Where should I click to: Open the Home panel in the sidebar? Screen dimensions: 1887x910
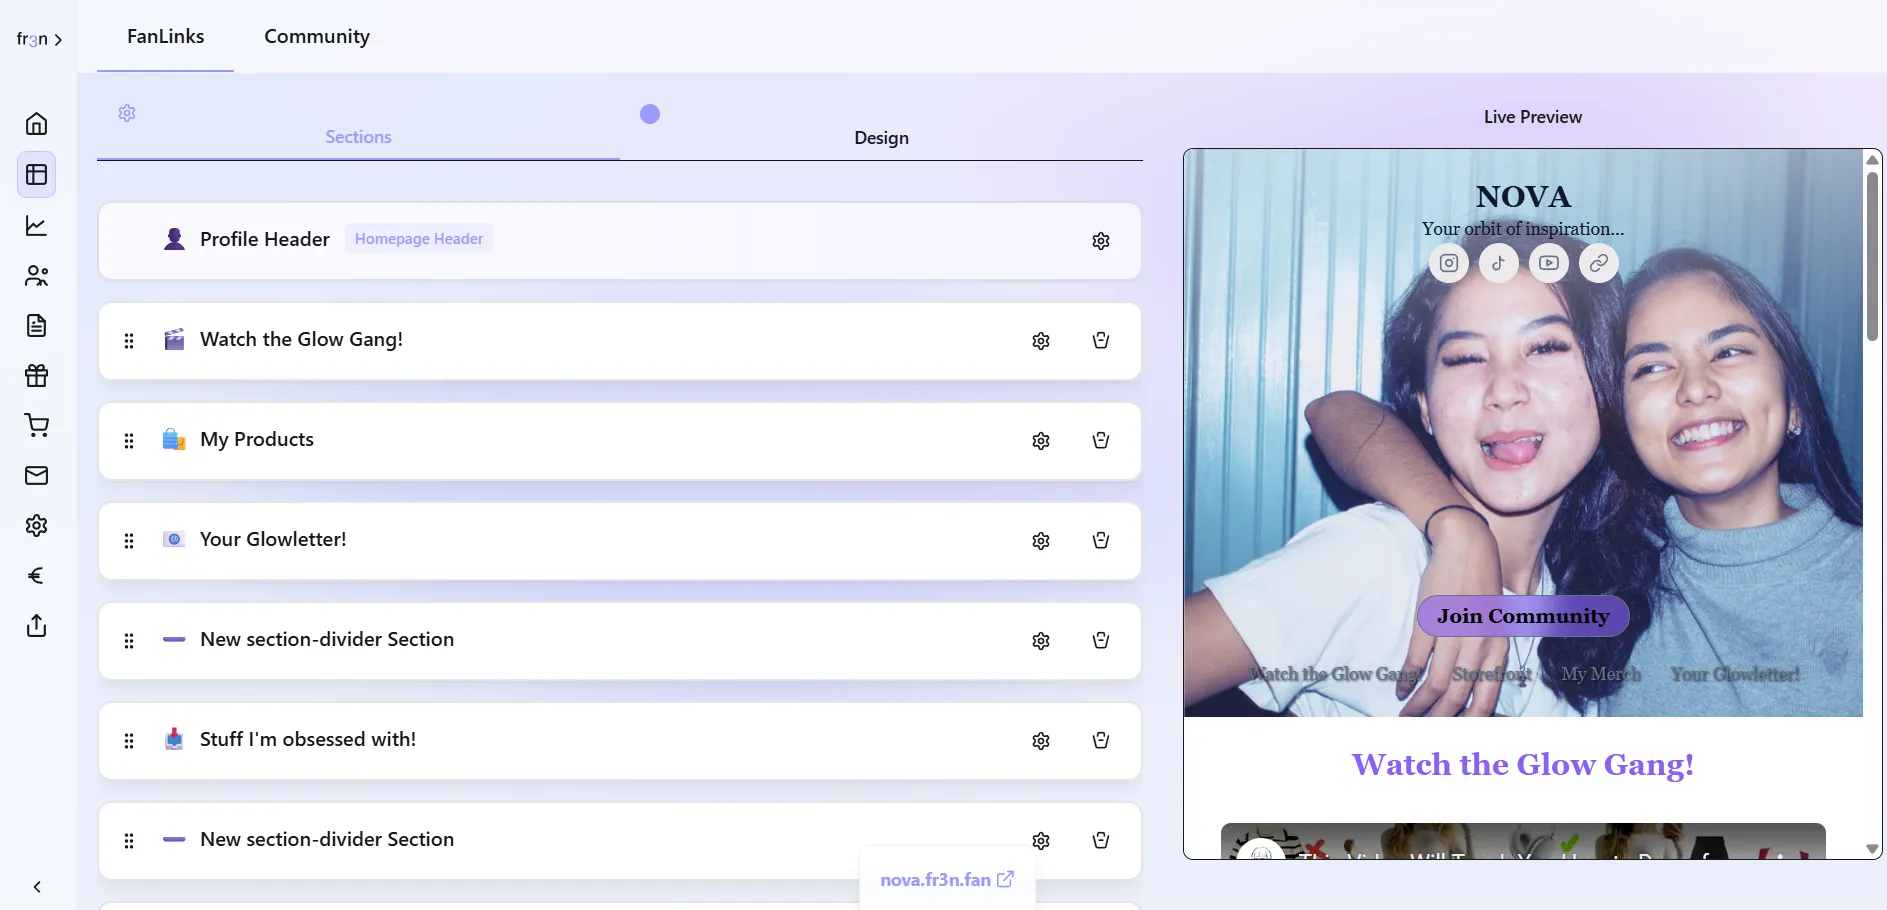tap(36, 123)
